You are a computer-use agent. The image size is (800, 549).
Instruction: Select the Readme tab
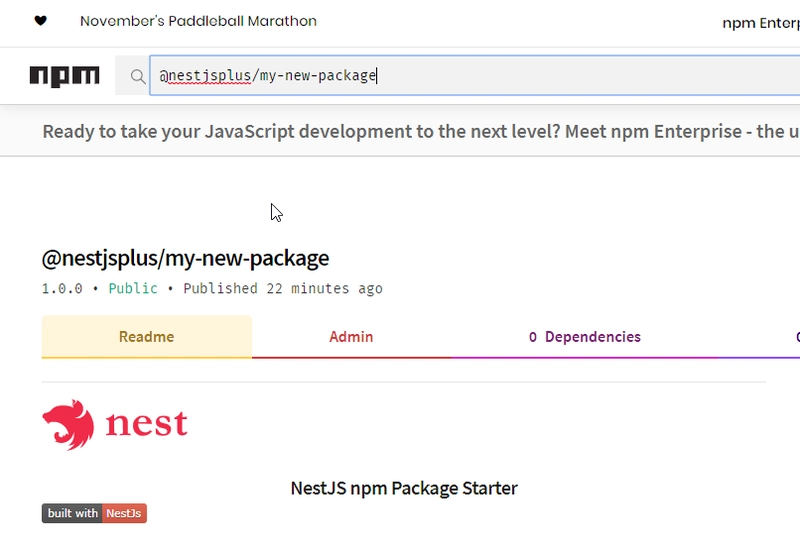pos(146,337)
